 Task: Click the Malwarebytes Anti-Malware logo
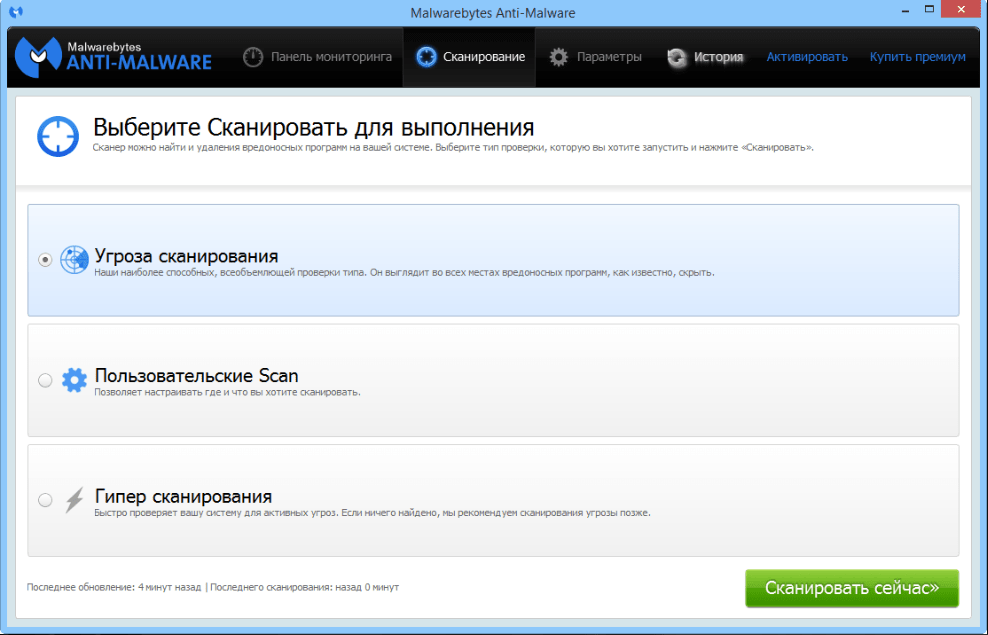pyautogui.click(x=114, y=56)
